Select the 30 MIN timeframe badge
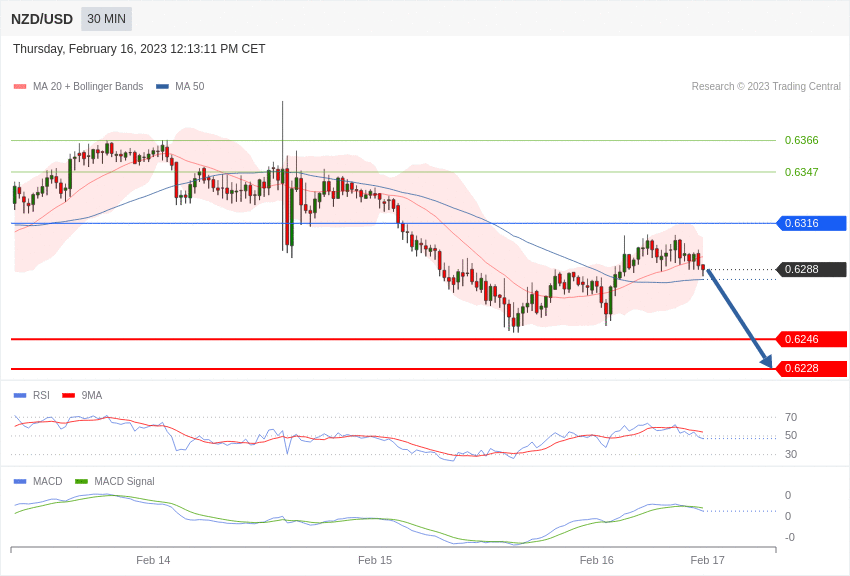This screenshot has height=576, width=850. [106, 19]
